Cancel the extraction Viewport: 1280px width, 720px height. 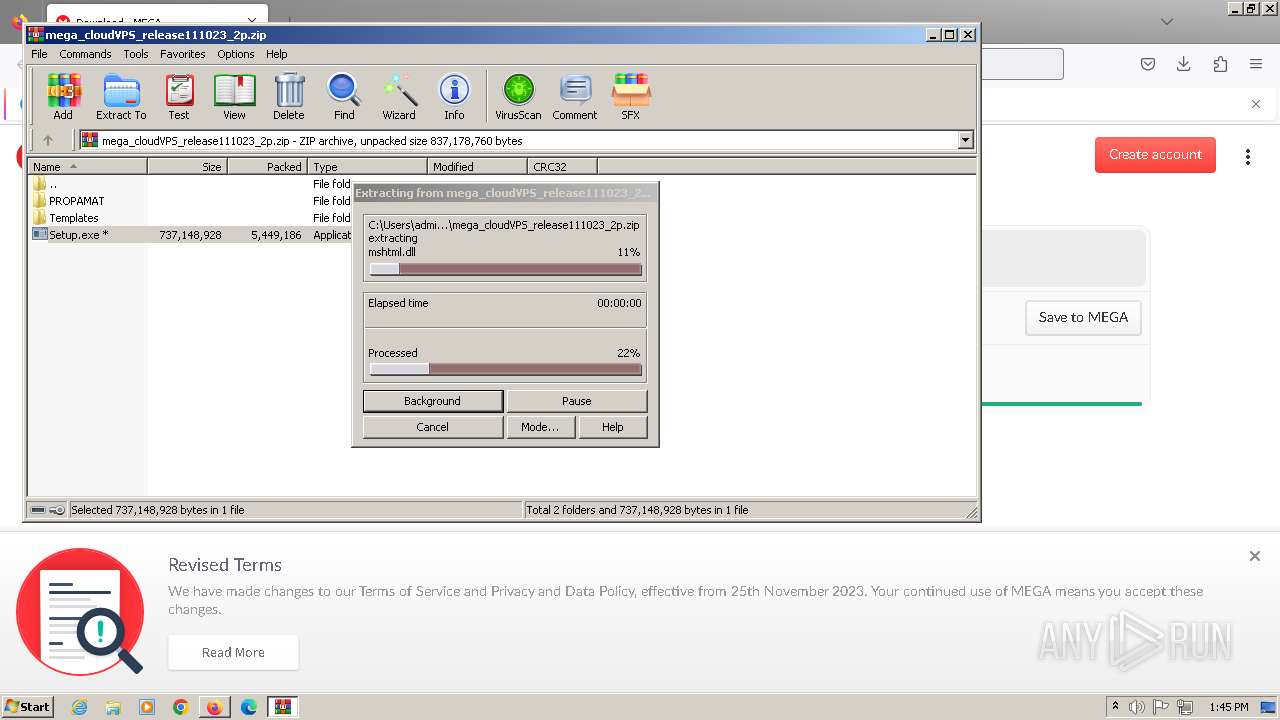click(433, 427)
